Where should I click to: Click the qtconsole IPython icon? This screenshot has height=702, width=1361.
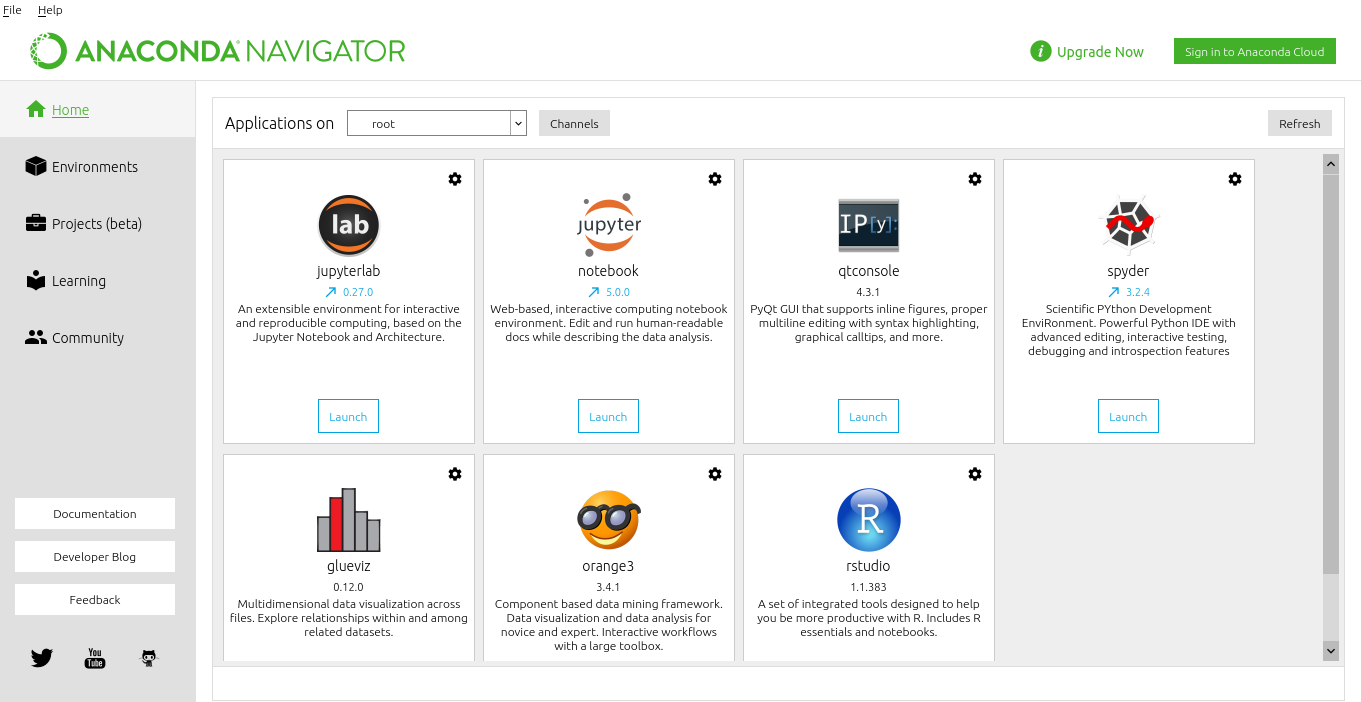[x=868, y=225]
